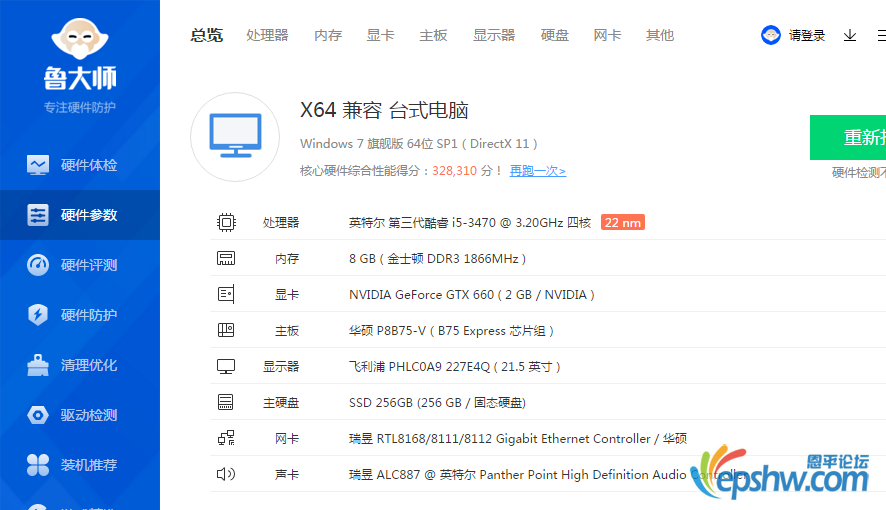Switch to the 总览 tab
Viewport: 886px width, 510px height.
pyautogui.click(x=207, y=35)
